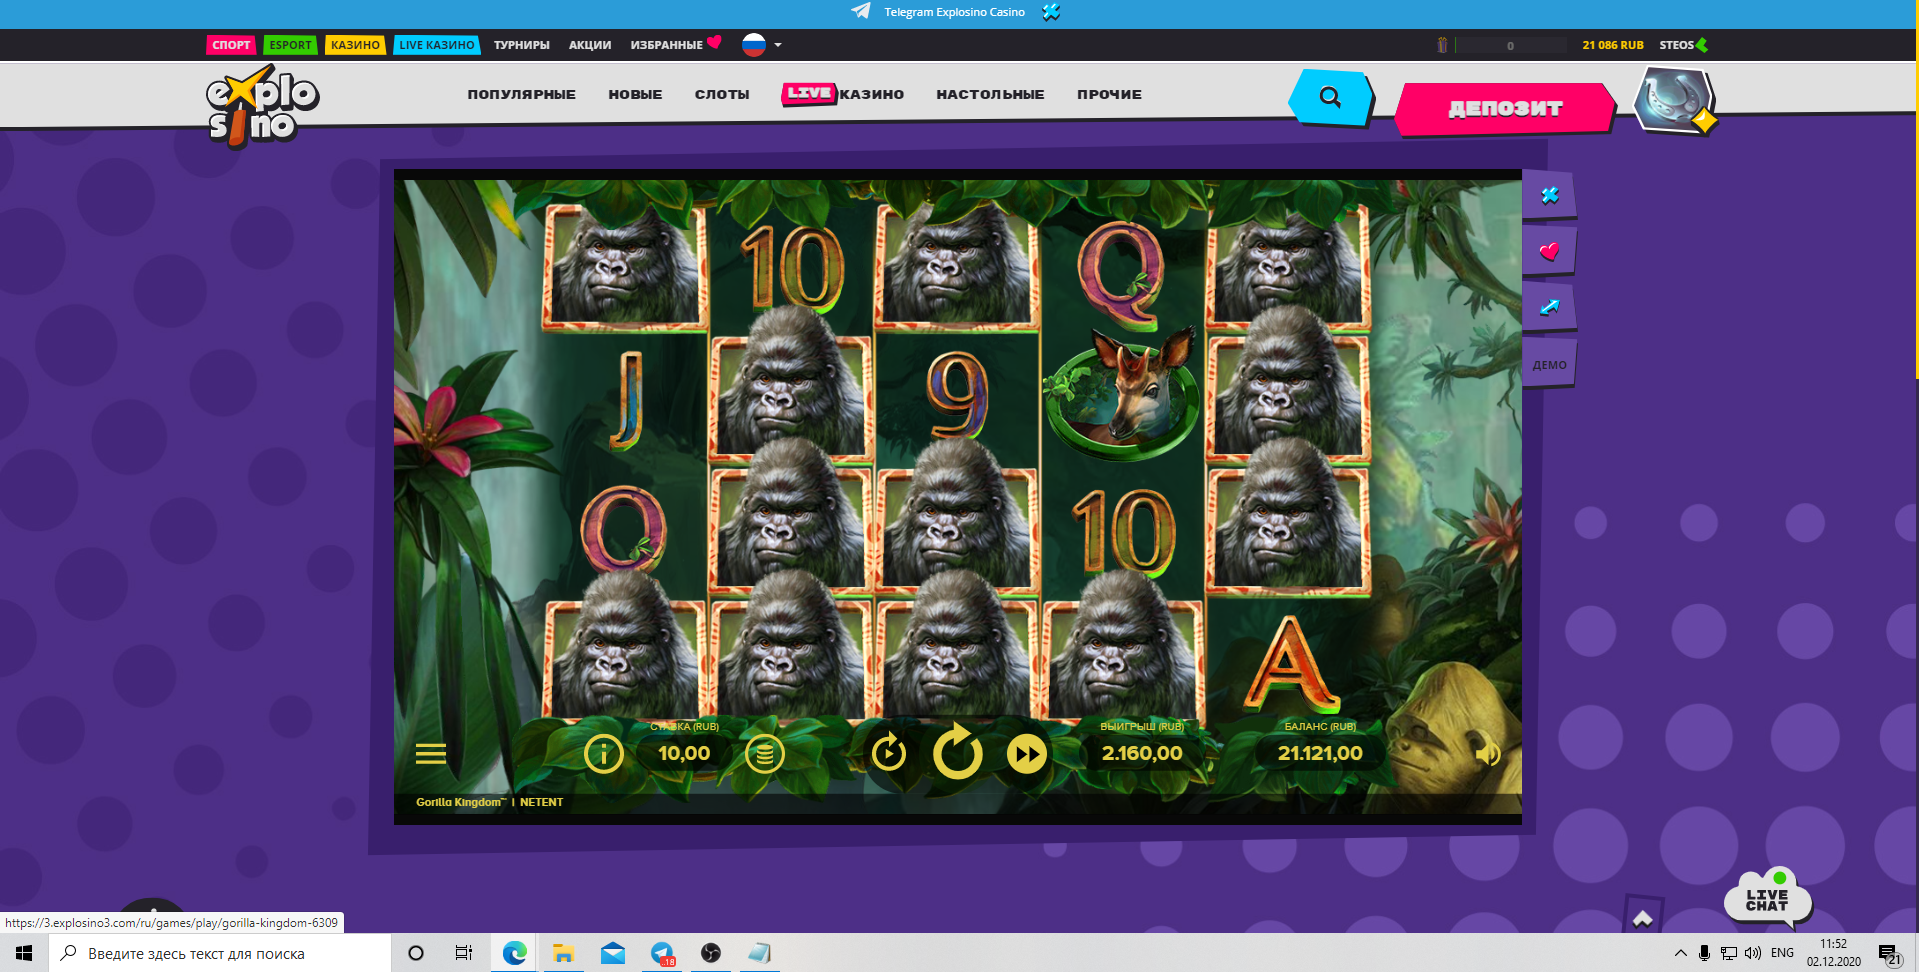Open the game info paytable icon
The height and width of the screenshot is (972, 1919).
(x=603, y=754)
